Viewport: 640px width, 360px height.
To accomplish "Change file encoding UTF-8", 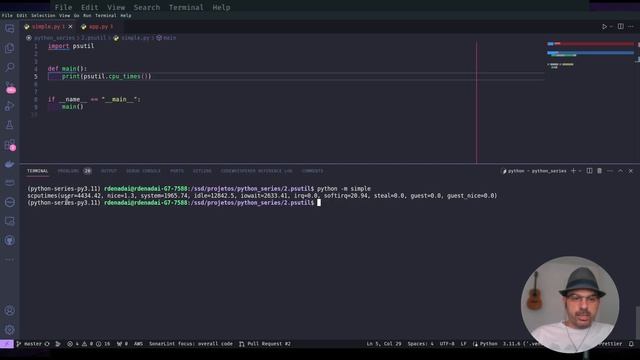I will 447,344.
